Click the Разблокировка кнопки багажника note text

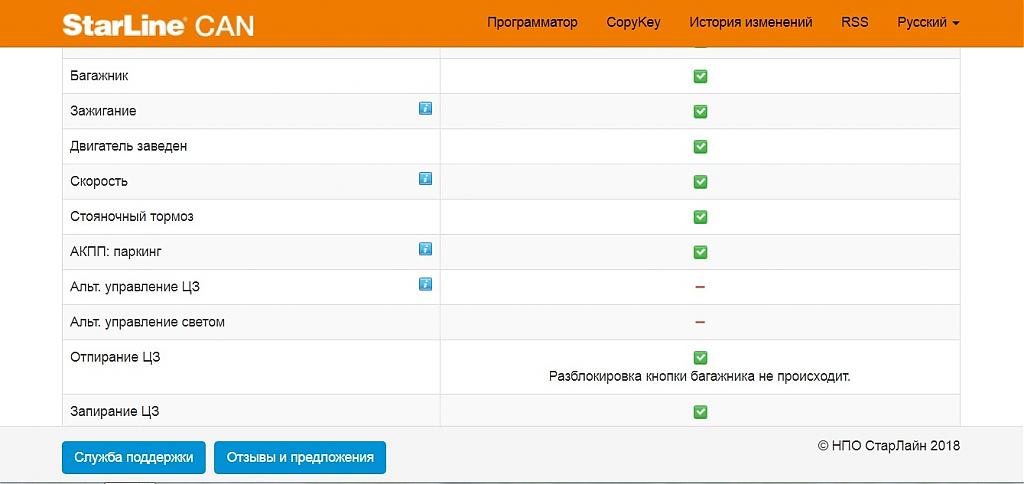700,377
